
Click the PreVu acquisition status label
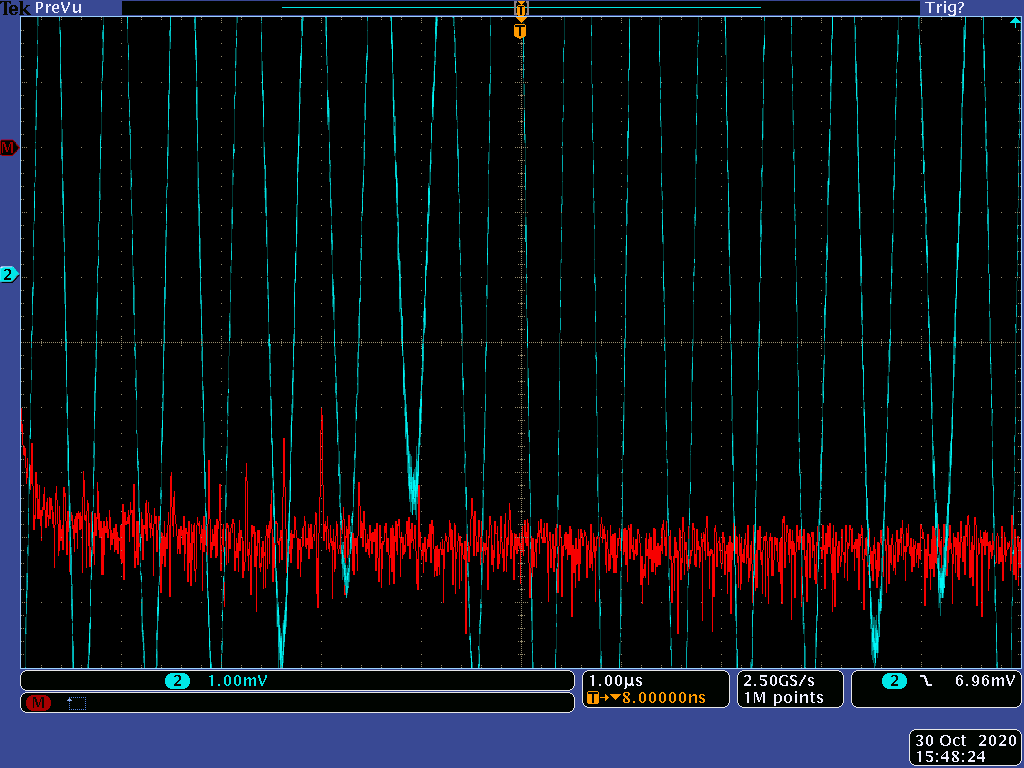point(57,8)
